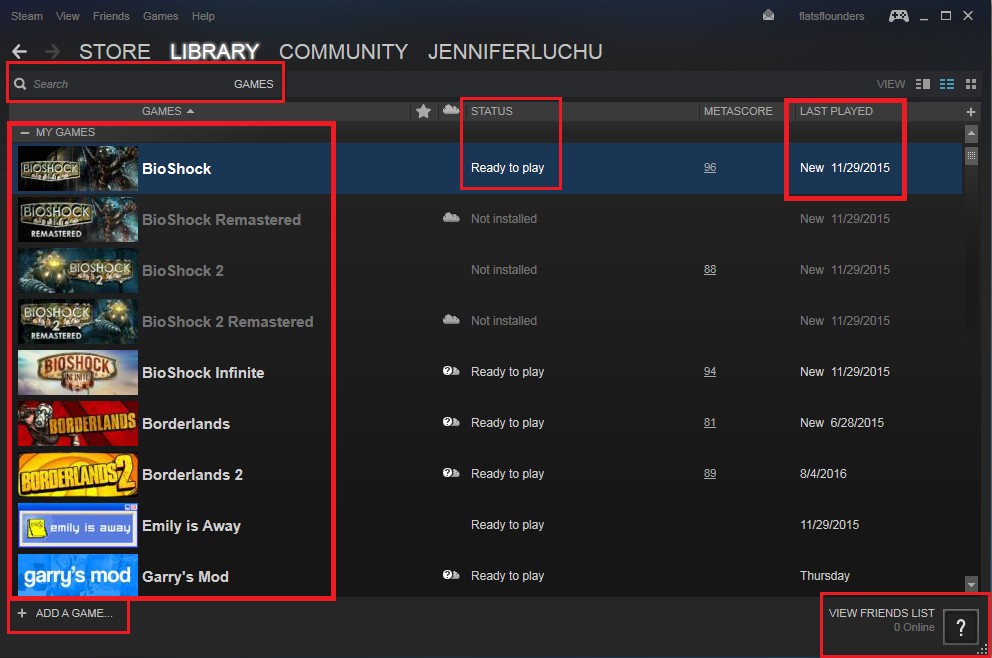Open BioShock metascore 96 link
The image size is (992, 658).
click(710, 168)
